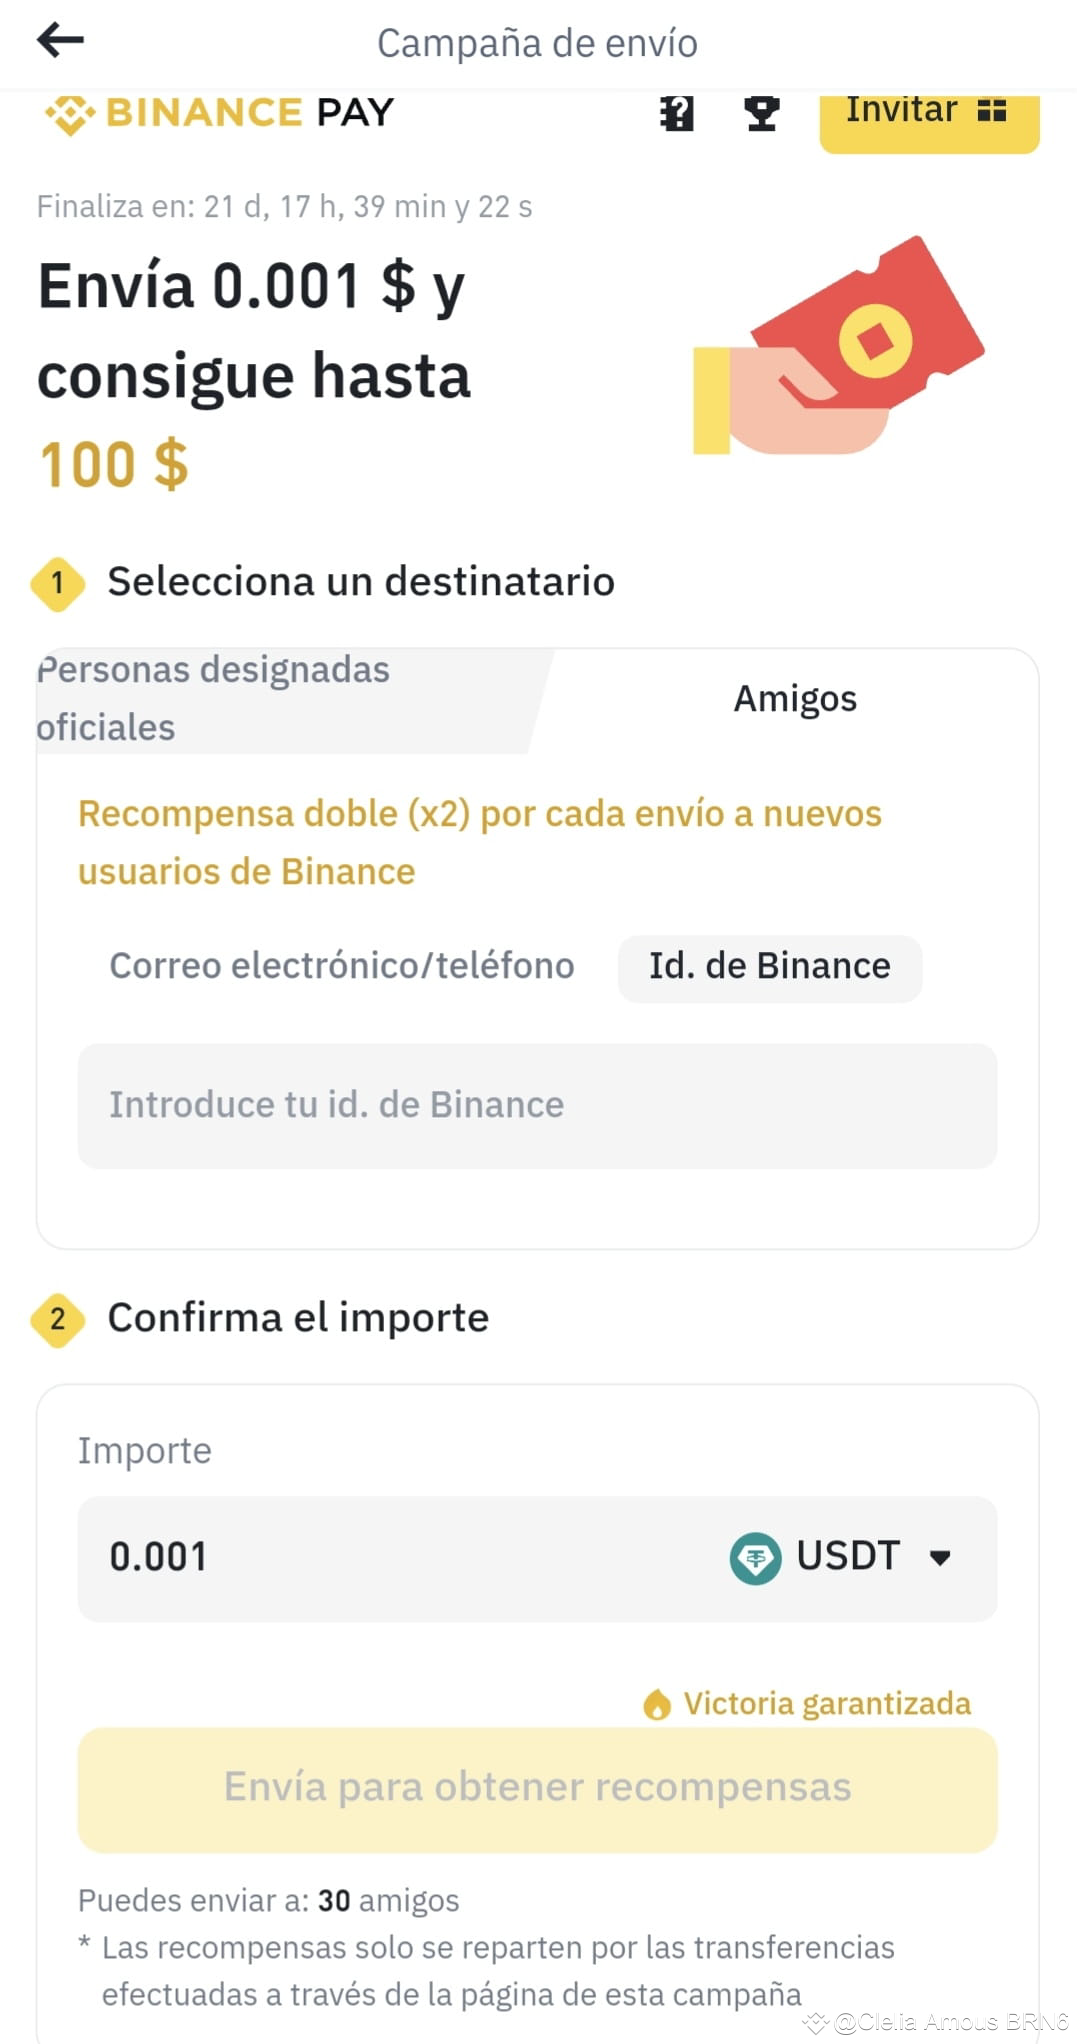Click the 0.001 amount input field
Viewport: 1077px width, 2044px height.
coord(538,1559)
